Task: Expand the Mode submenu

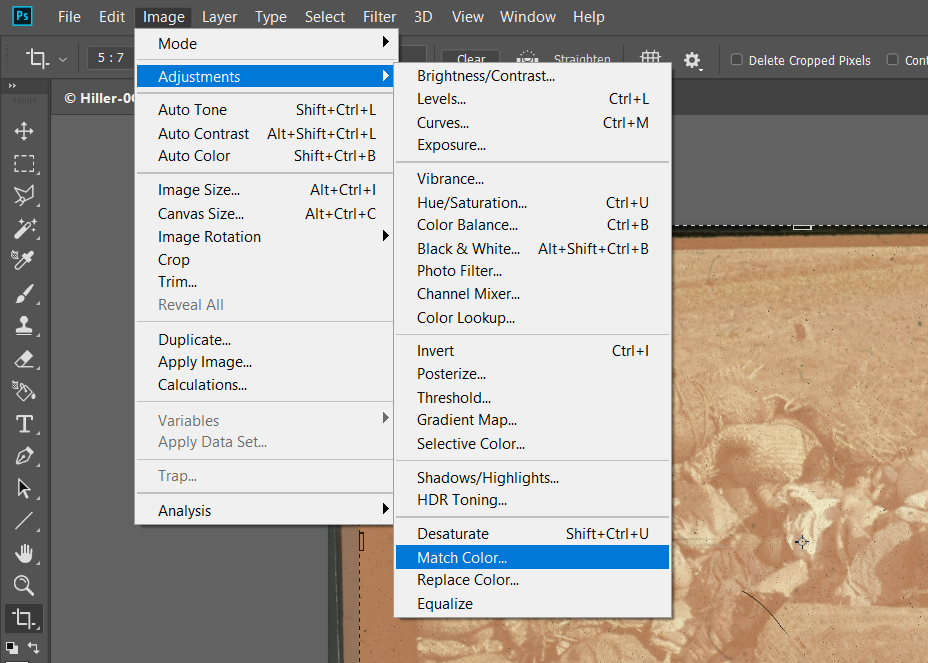Action: pyautogui.click(x=266, y=44)
